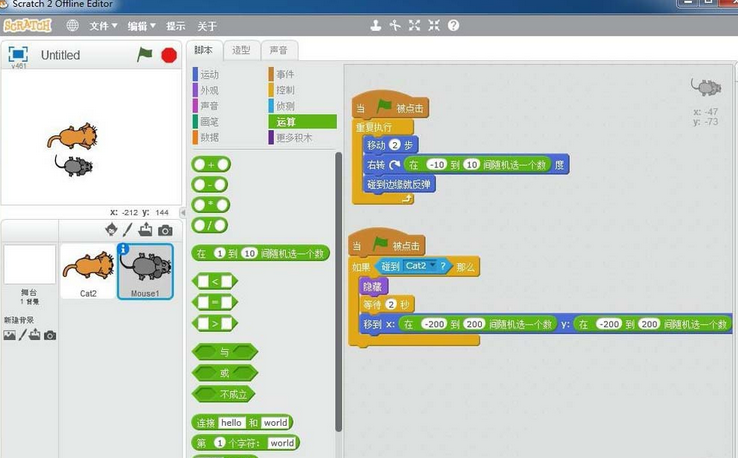Upload sprite from file icon
Viewport: 738px width, 458px height.
click(x=145, y=230)
